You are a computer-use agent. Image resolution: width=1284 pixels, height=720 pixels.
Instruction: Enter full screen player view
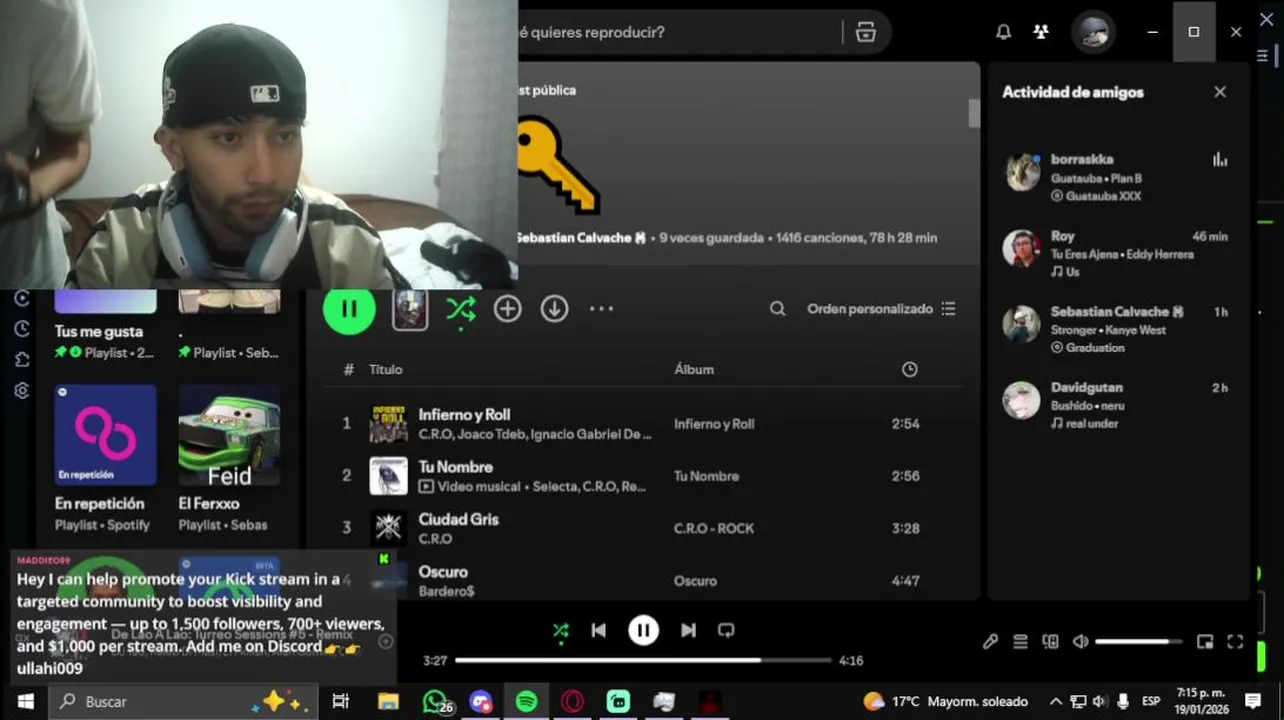point(1235,642)
